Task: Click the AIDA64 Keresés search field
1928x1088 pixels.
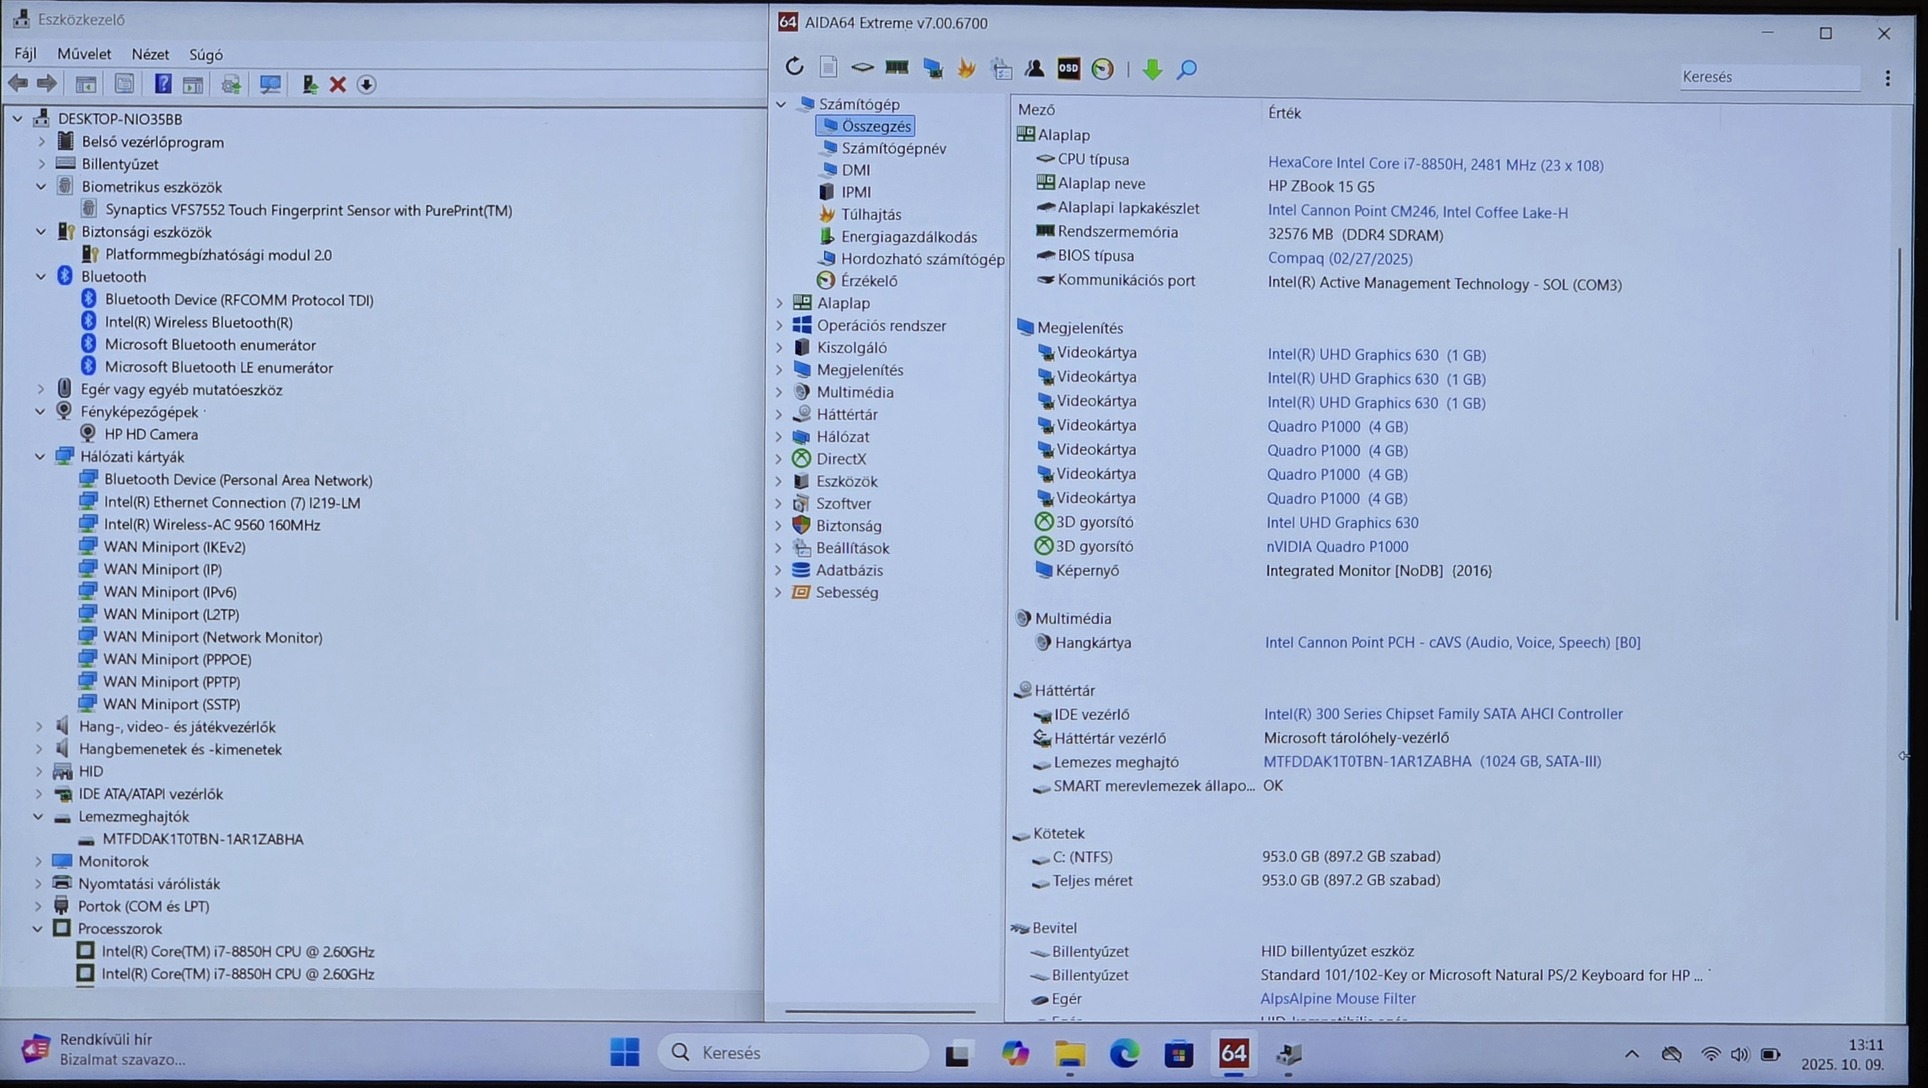Action: [x=1768, y=77]
